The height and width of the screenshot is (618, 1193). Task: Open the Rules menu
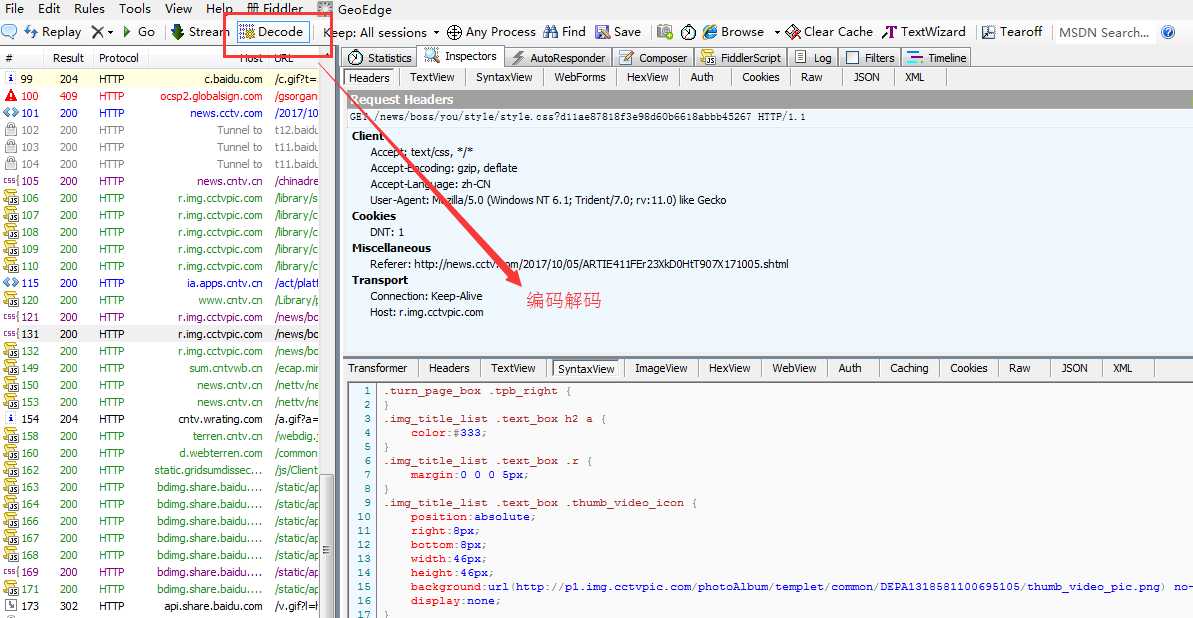click(x=89, y=9)
